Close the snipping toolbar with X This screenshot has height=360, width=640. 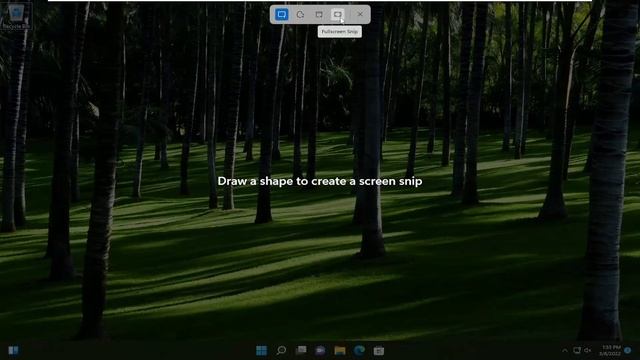(x=360, y=14)
